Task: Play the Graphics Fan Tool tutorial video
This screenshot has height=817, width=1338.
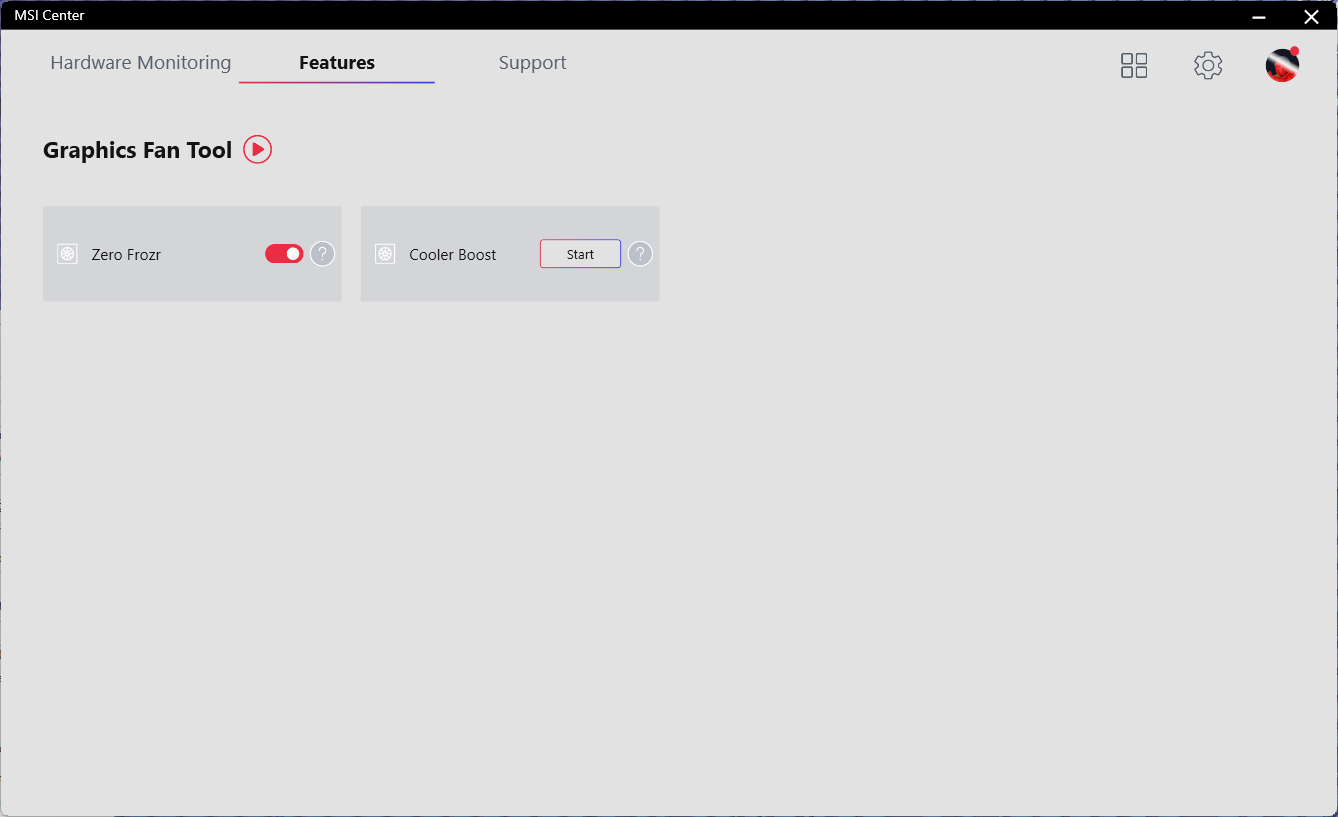Action: [257, 150]
